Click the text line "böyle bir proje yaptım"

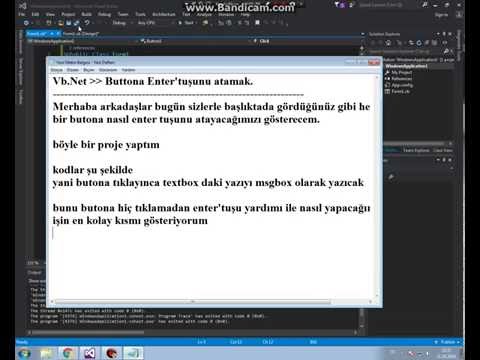pyautogui.click(x=106, y=145)
